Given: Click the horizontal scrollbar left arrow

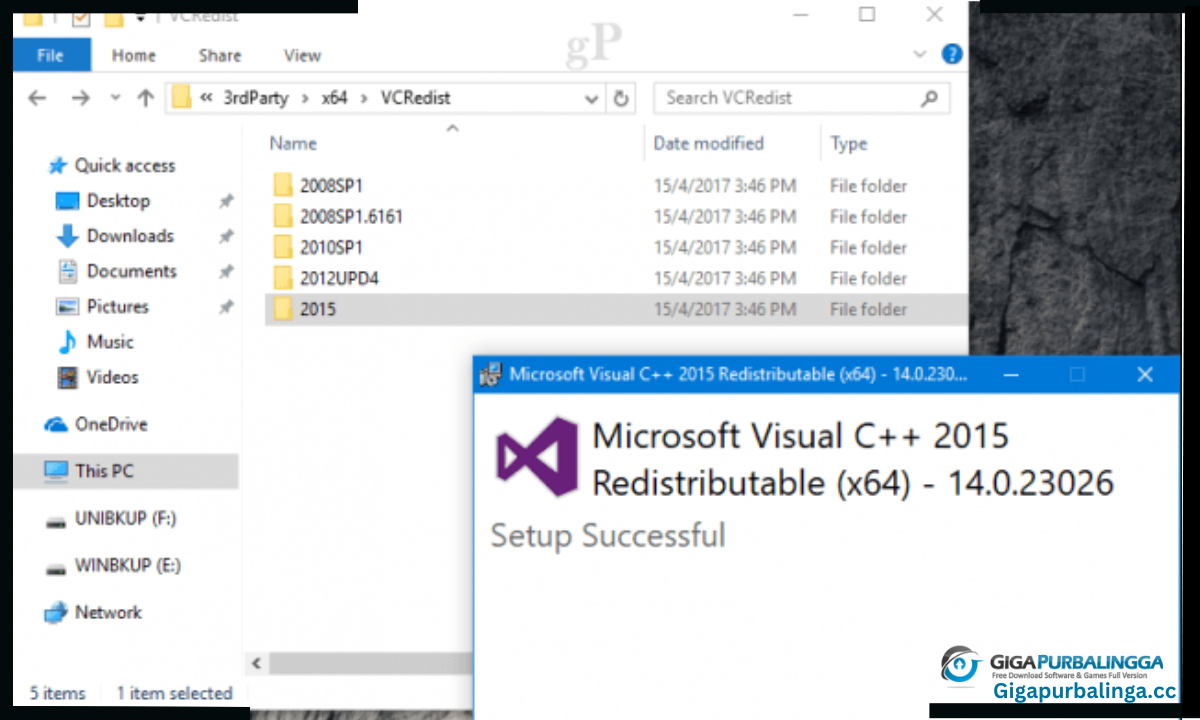Looking at the screenshot, I should 257,663.
